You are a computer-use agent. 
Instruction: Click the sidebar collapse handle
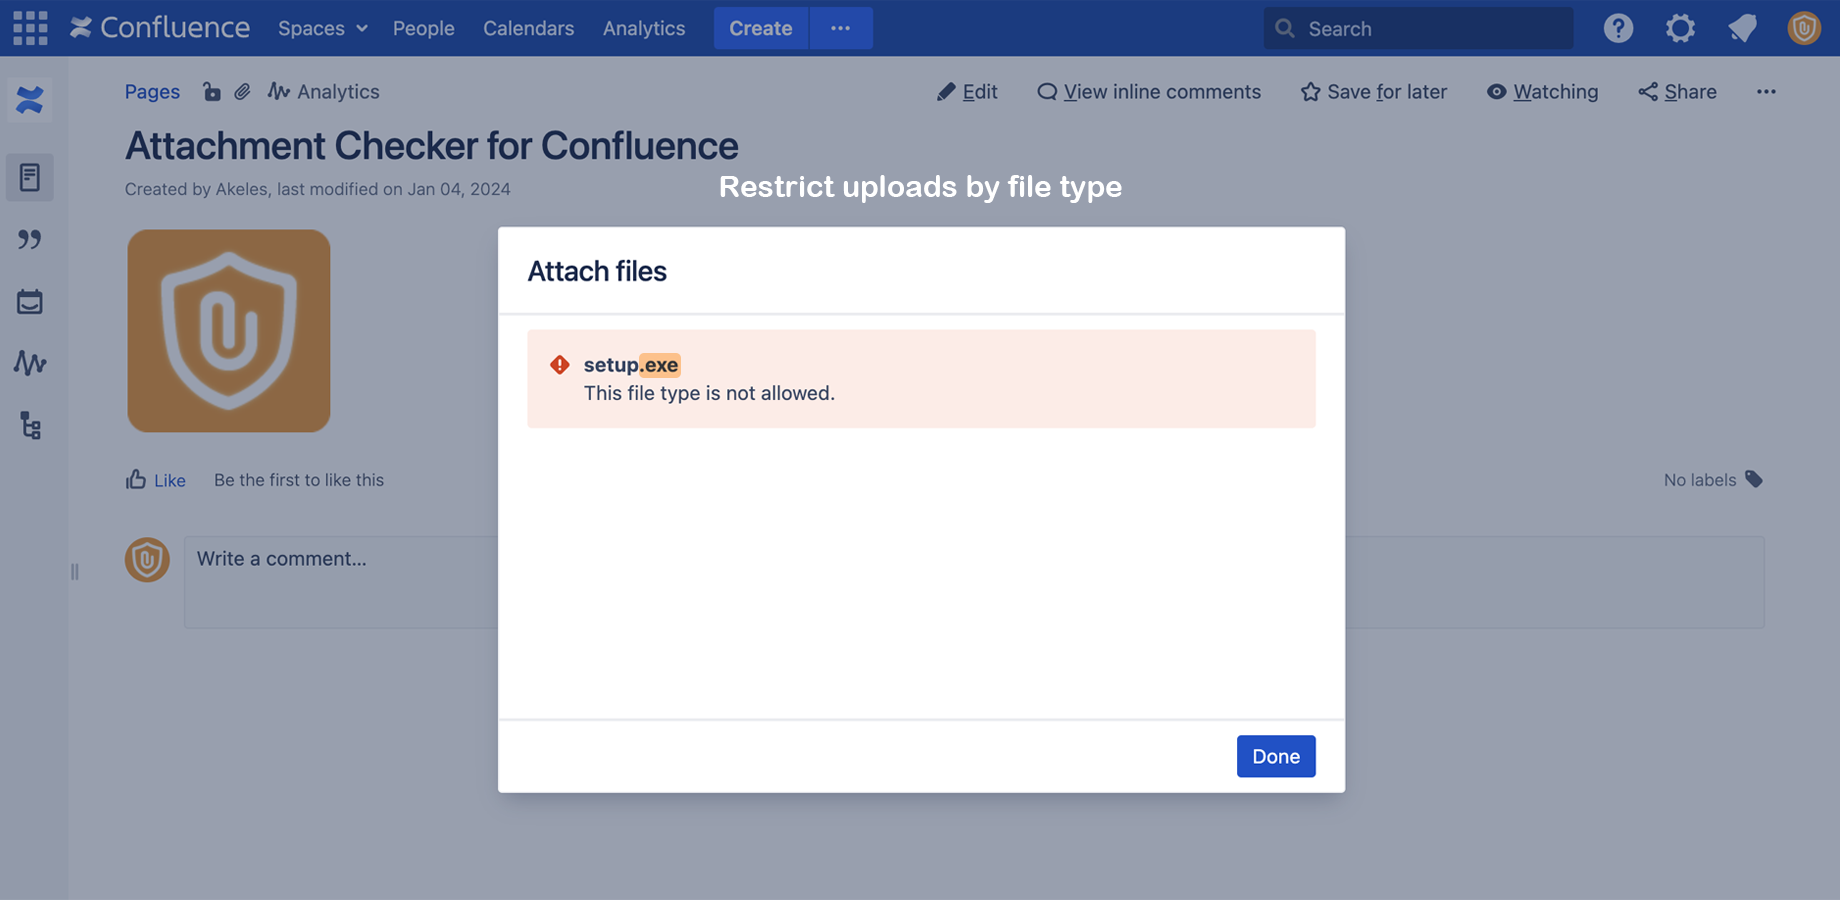pos(74,572)
